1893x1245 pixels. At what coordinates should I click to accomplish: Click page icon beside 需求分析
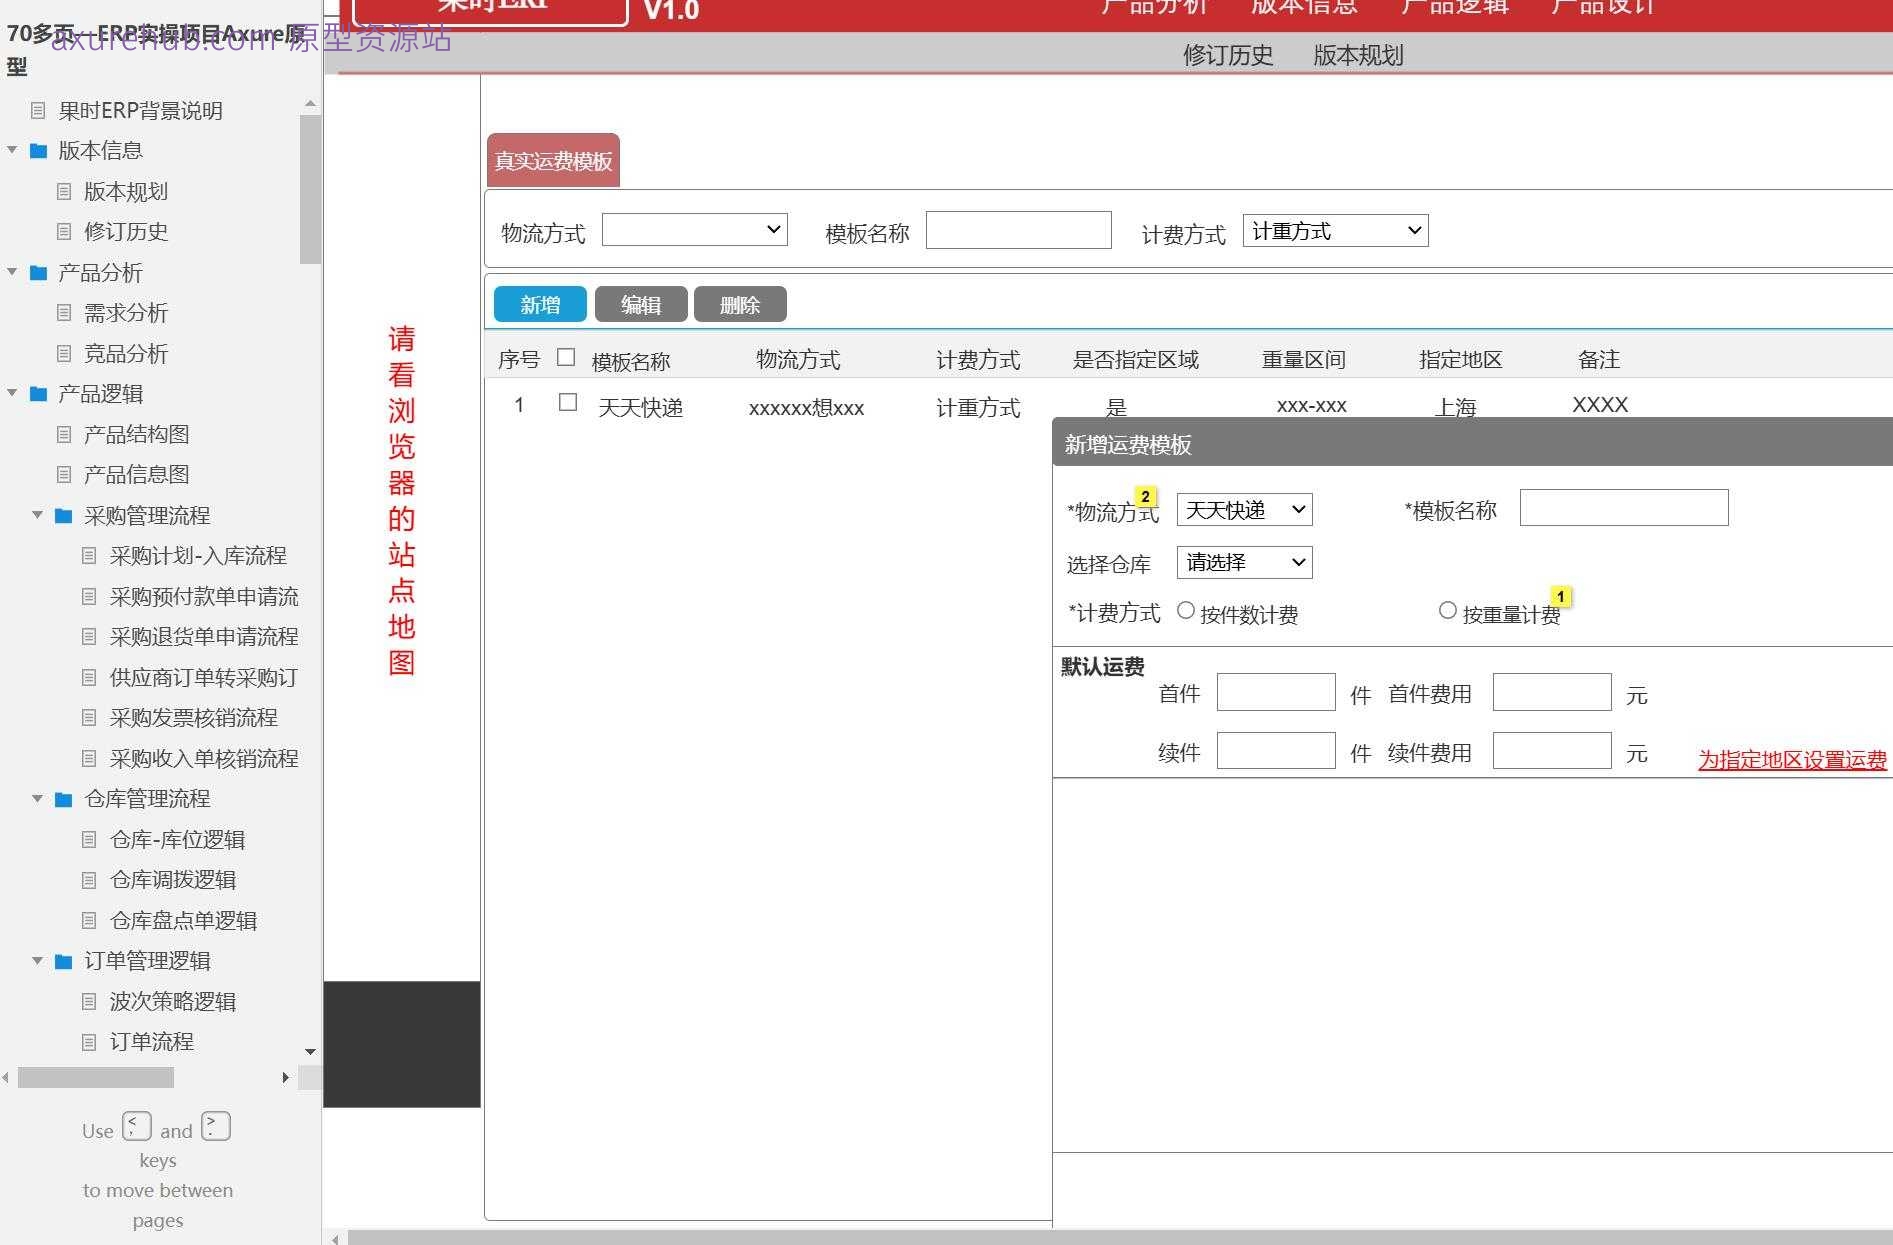64,313
